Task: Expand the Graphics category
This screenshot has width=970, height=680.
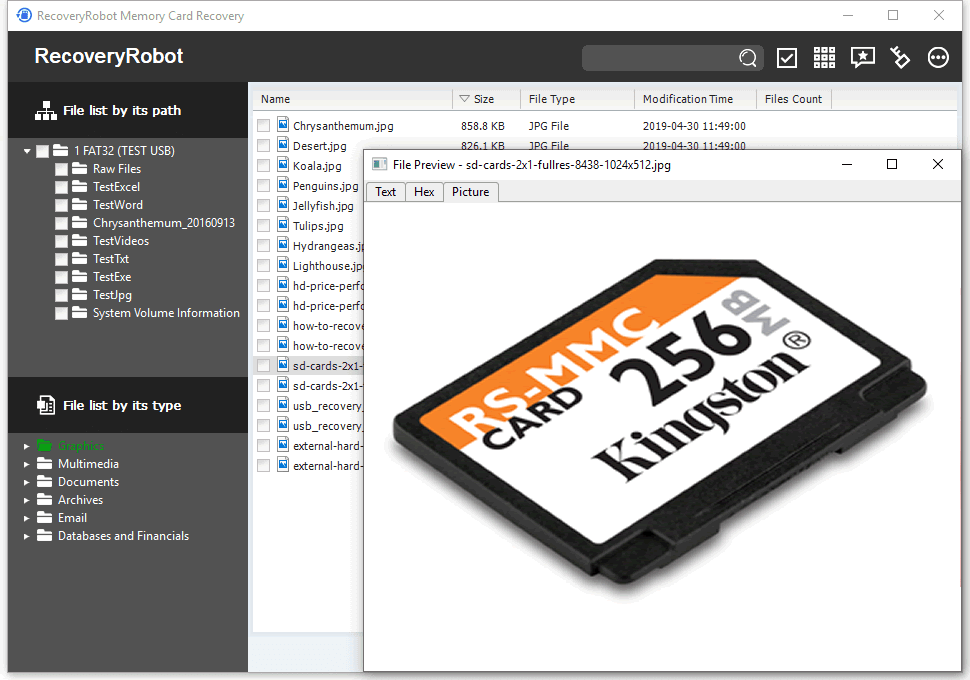Action: pyautogui.click(x=27, y=446)
